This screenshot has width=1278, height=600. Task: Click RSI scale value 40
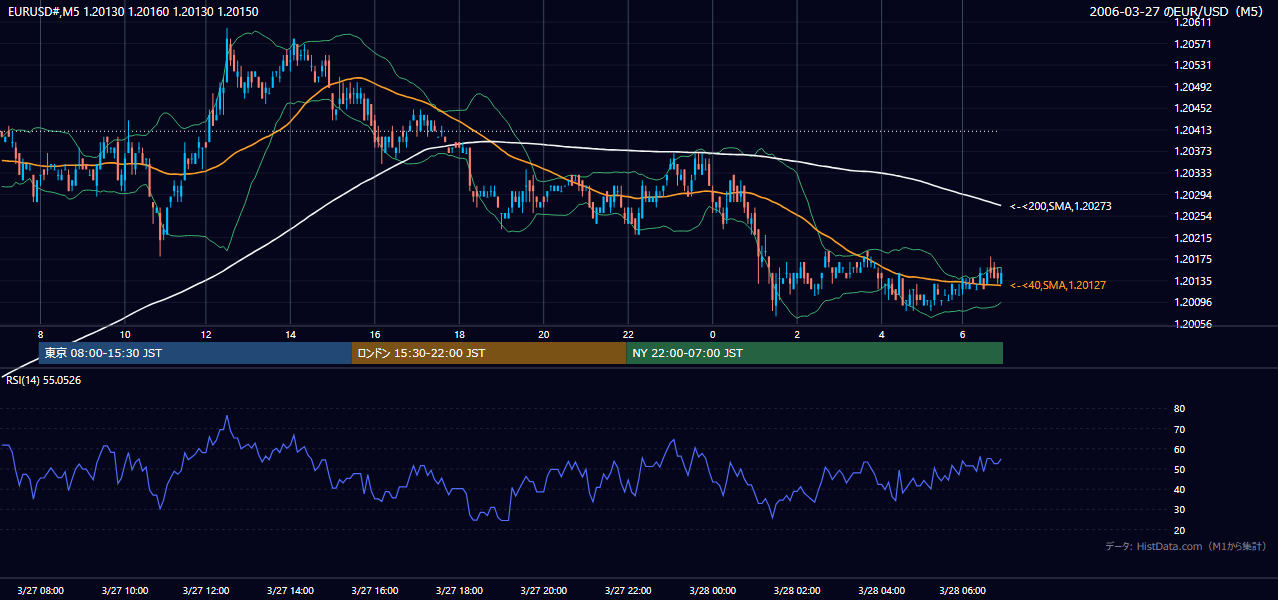pos(1180,489)
